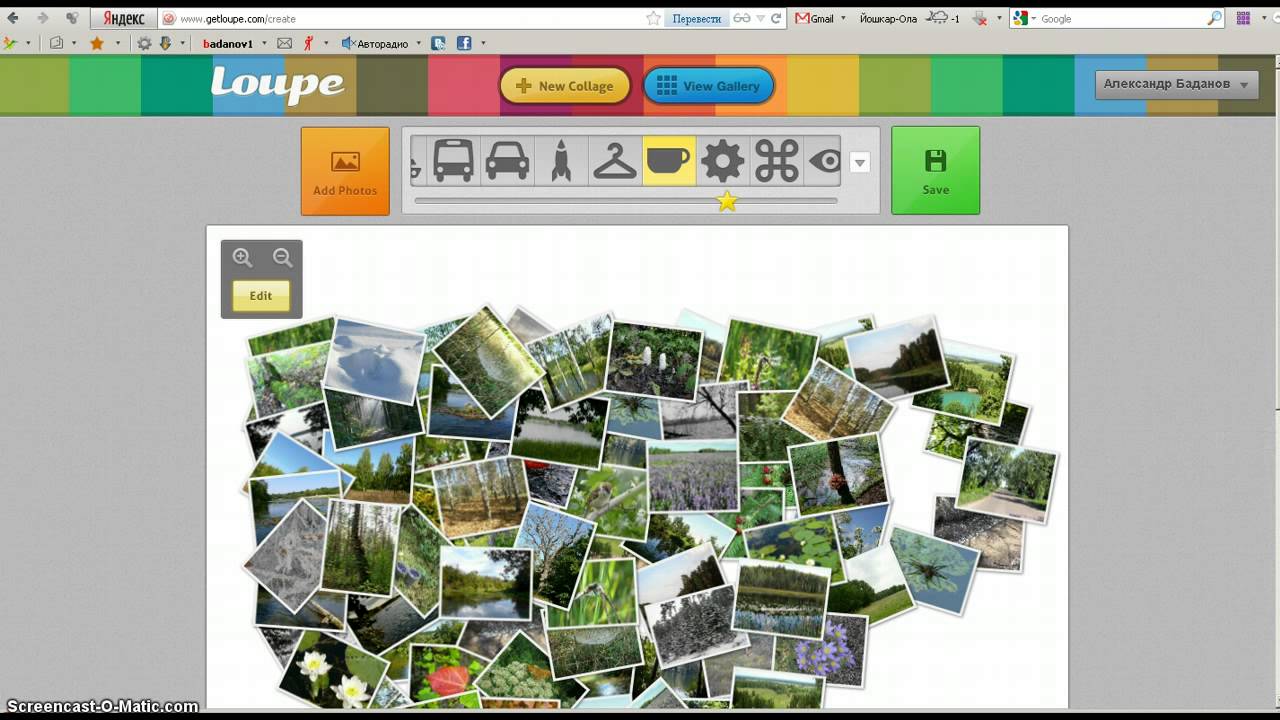Screen dimensions: 1280x720
Task: Click the browser forward arrow
Action: pos(42,18)
